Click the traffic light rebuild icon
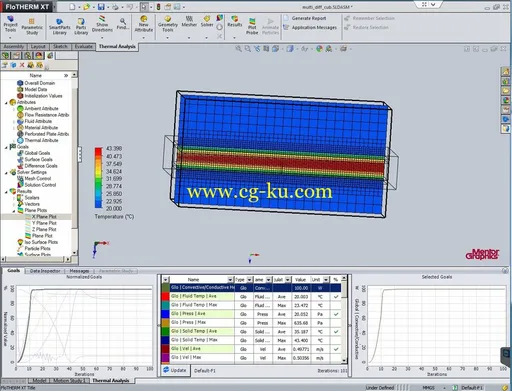Image resolution: width=512 pixels, height=391 pixels. [158, 7]
